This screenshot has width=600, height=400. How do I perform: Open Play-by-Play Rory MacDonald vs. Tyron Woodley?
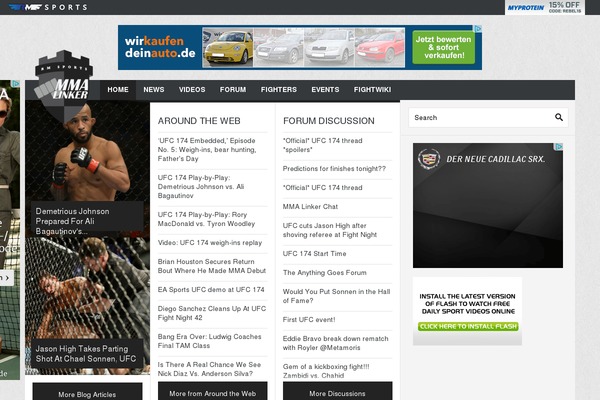[x=206, y=219]
